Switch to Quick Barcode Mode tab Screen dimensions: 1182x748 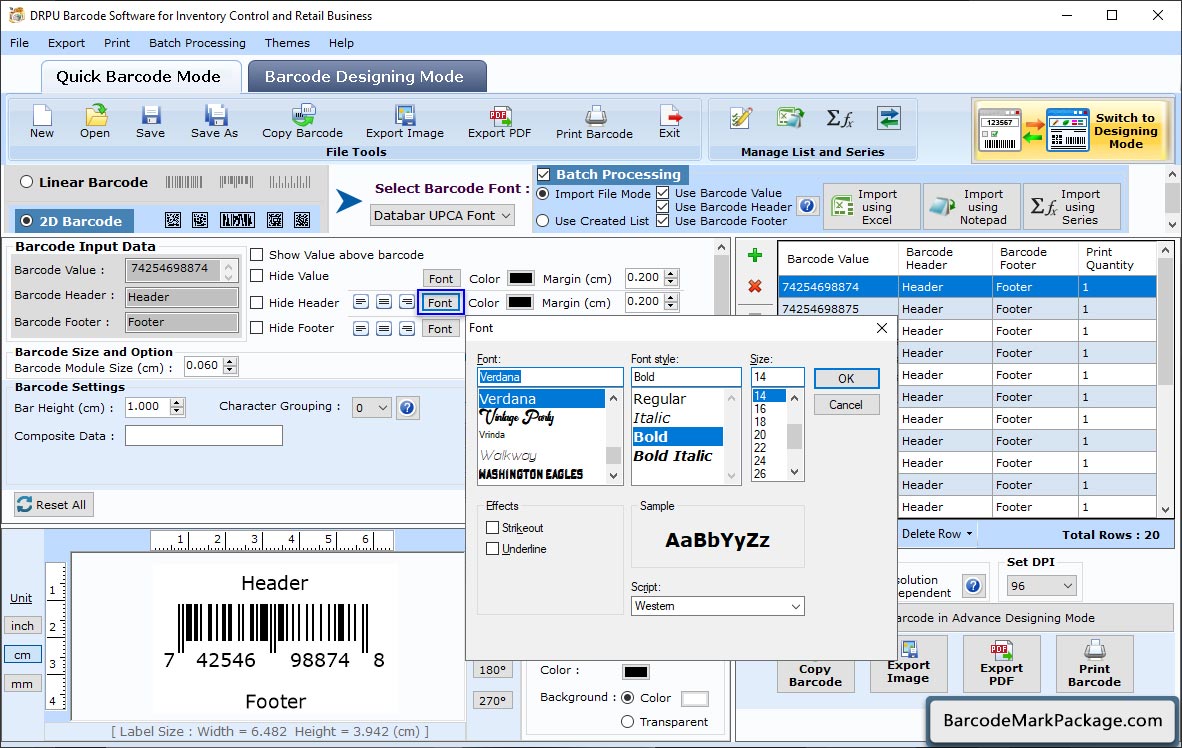pos(141,76)
